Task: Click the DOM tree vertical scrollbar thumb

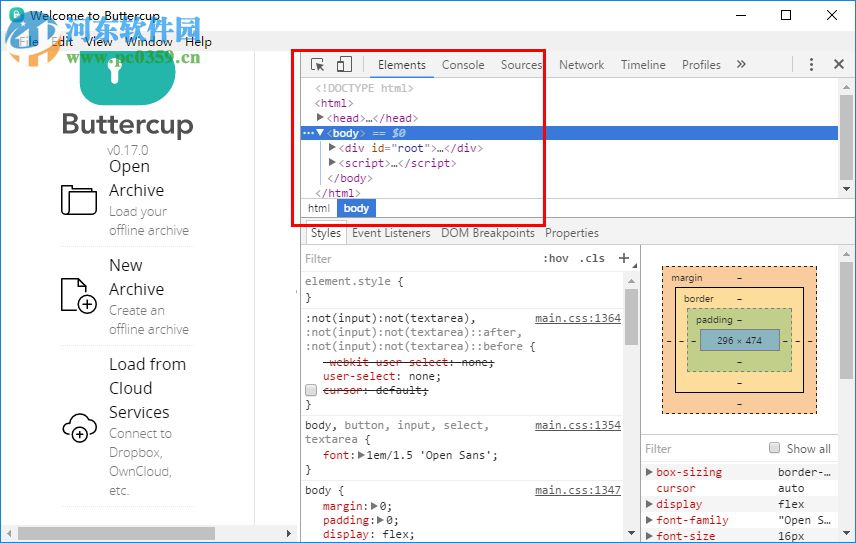Action: (x=846, y=137)
